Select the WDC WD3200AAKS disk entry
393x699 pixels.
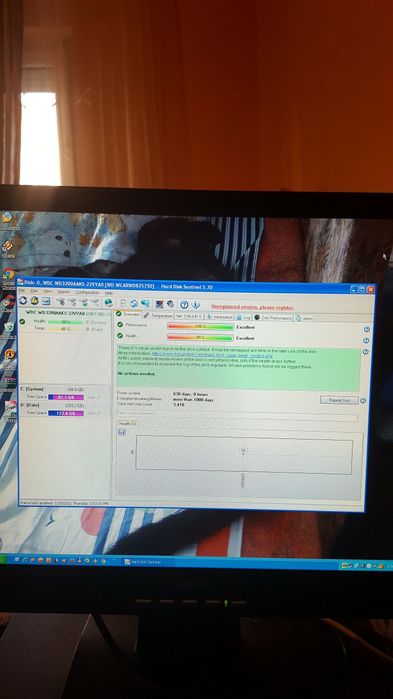tap(65, 321)
